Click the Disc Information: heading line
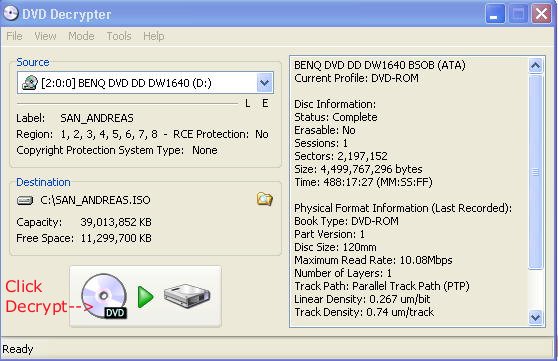This screenshot has height=361, width=558. (335, 104)
